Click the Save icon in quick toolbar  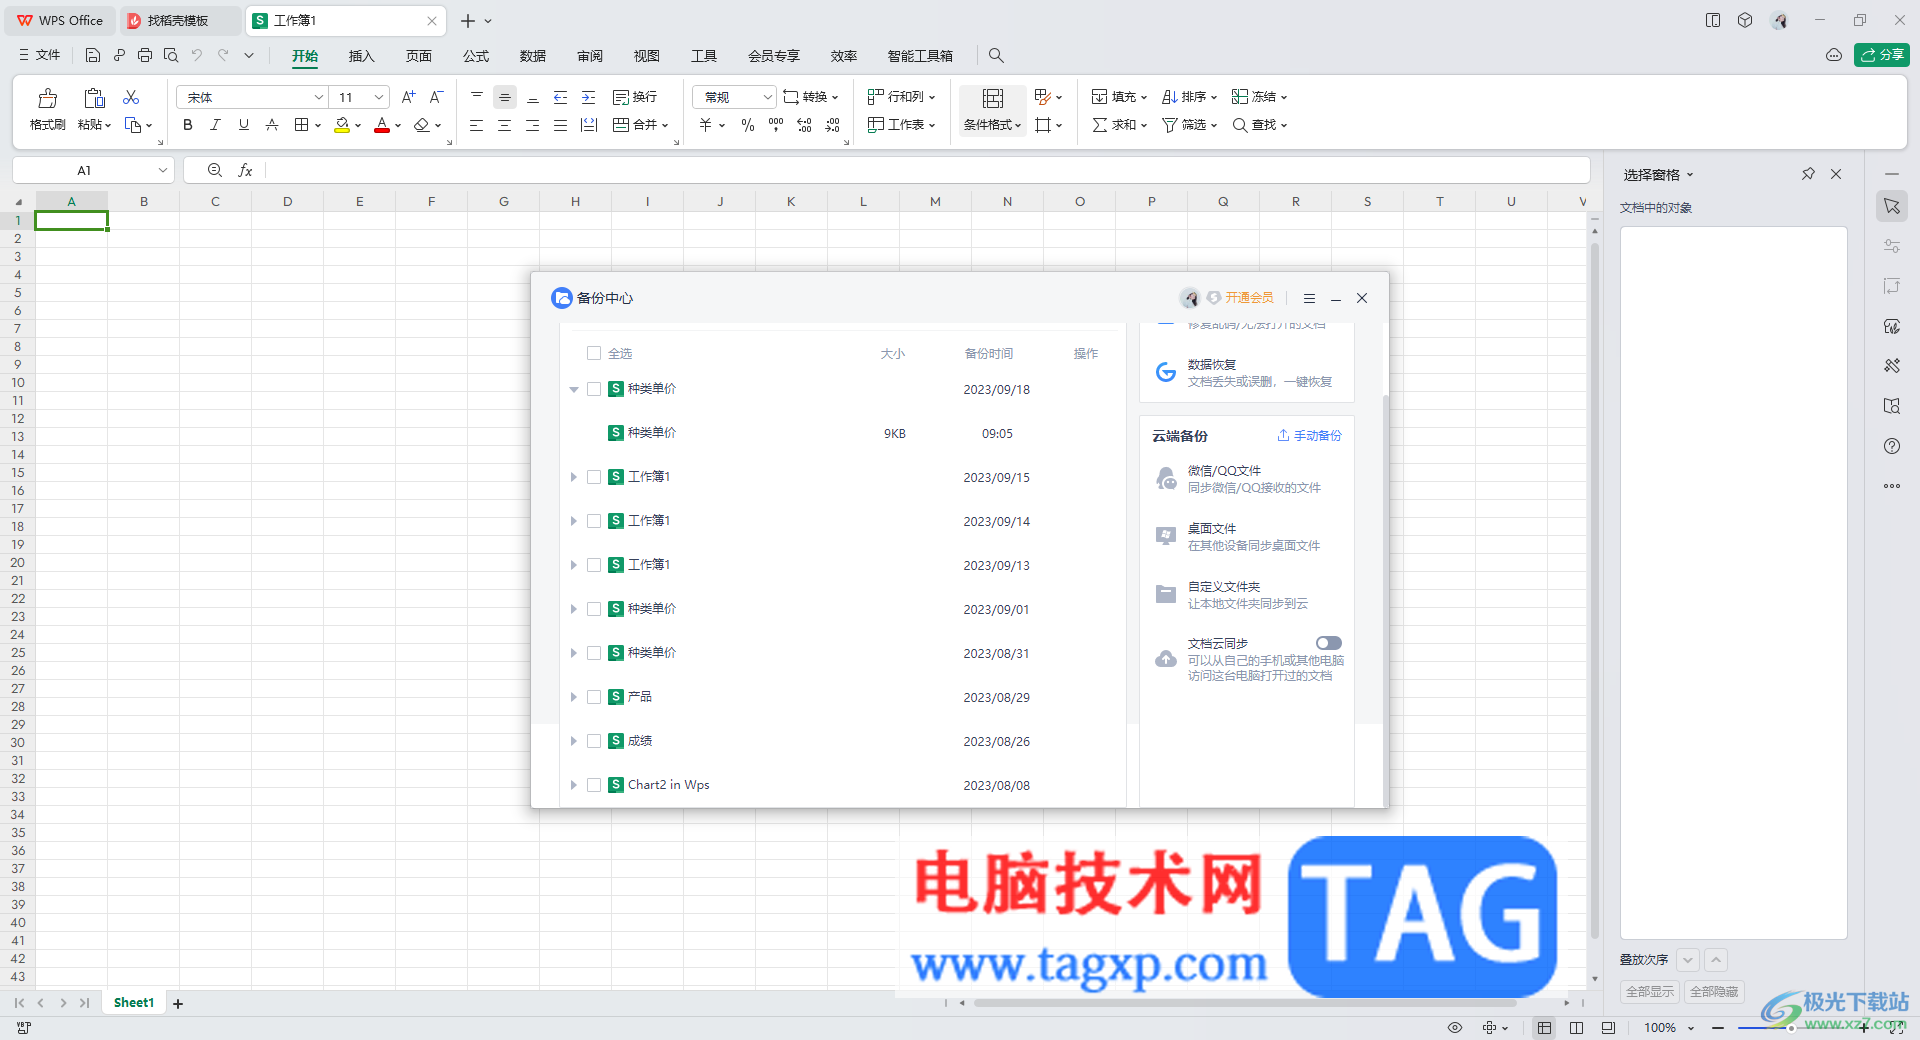[x=93, y=55]
